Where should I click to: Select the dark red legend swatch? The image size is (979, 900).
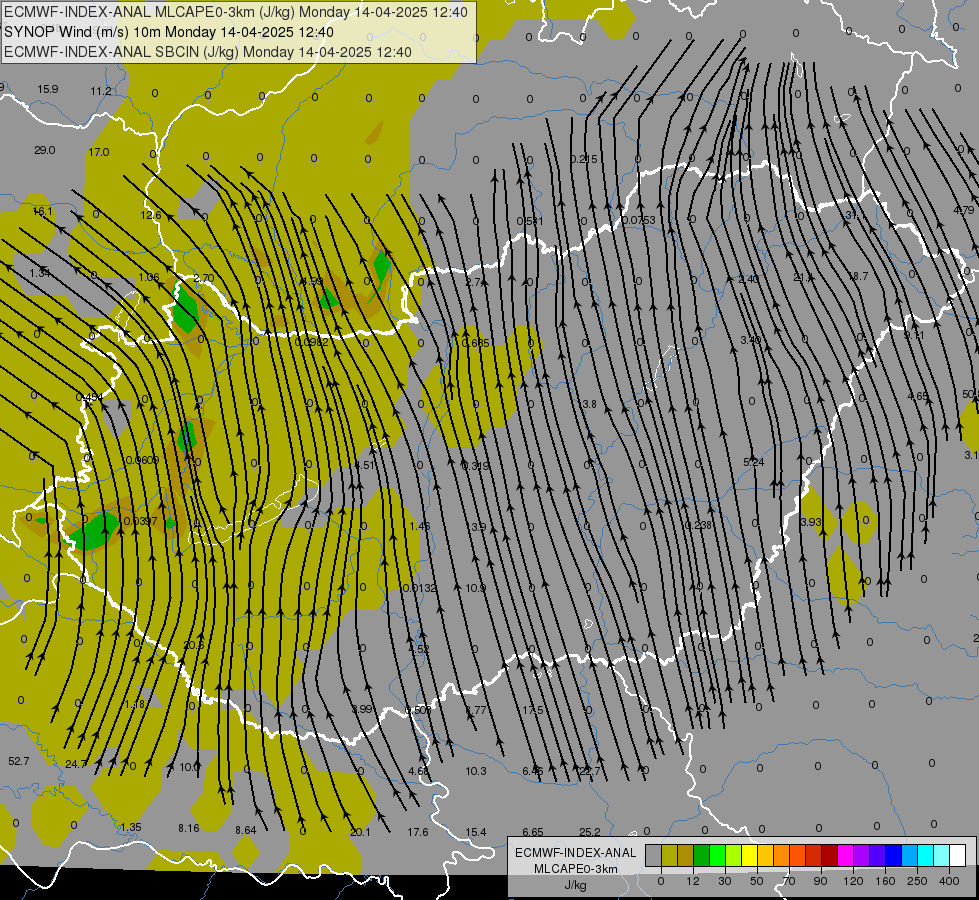(x=829, y=855)
